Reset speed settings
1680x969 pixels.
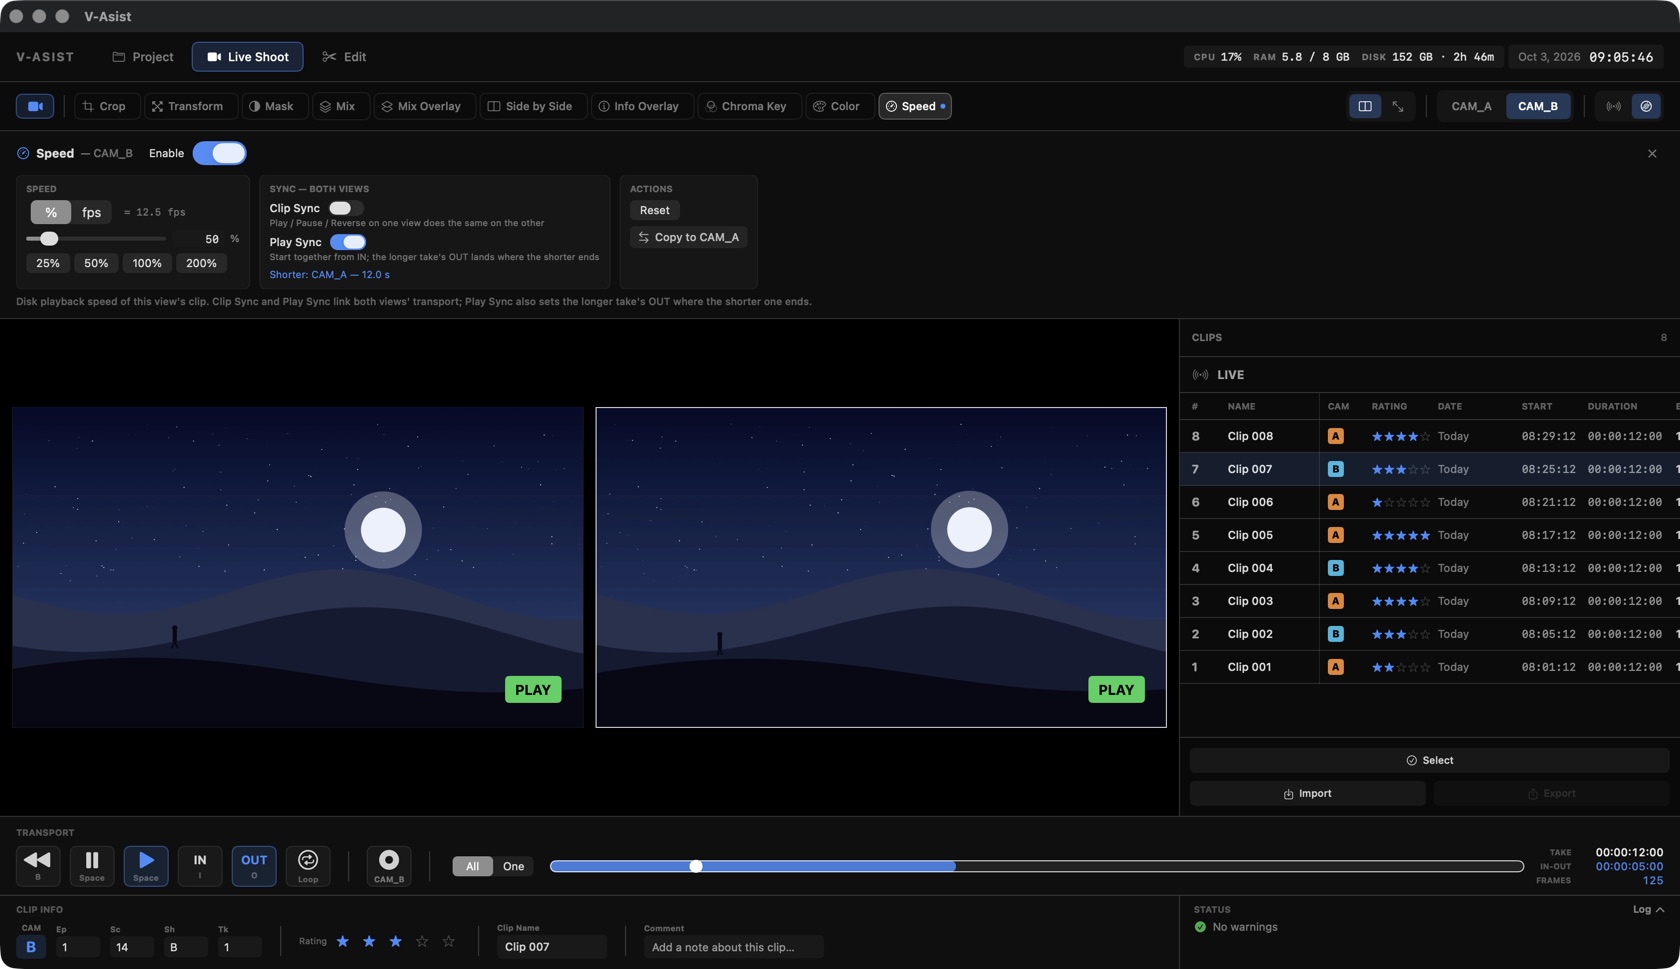tap(655, 210)
